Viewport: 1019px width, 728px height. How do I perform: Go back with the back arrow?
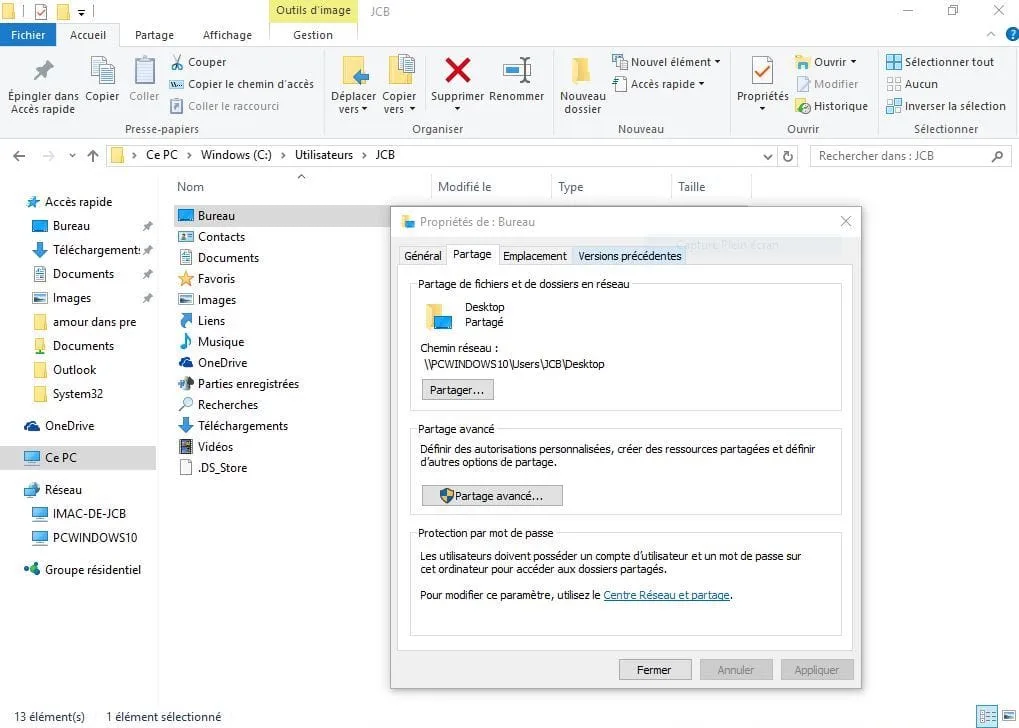point(19,156)
